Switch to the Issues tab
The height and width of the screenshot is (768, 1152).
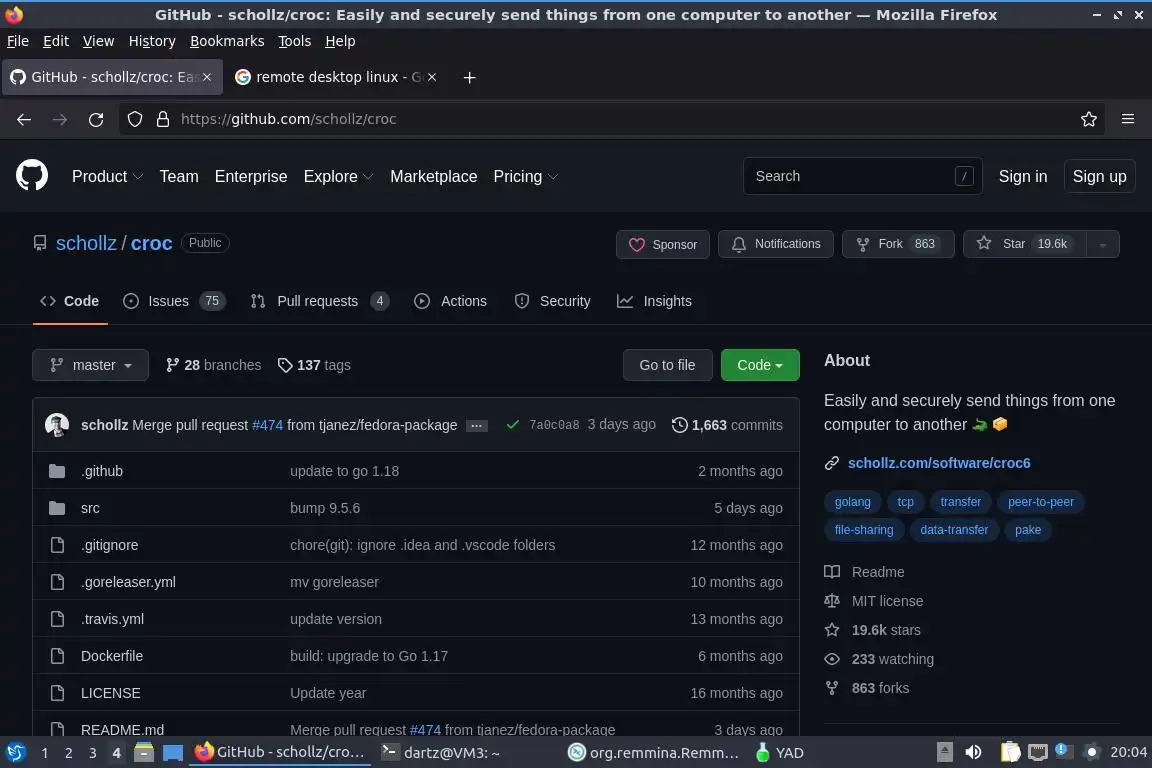[174, 301]
